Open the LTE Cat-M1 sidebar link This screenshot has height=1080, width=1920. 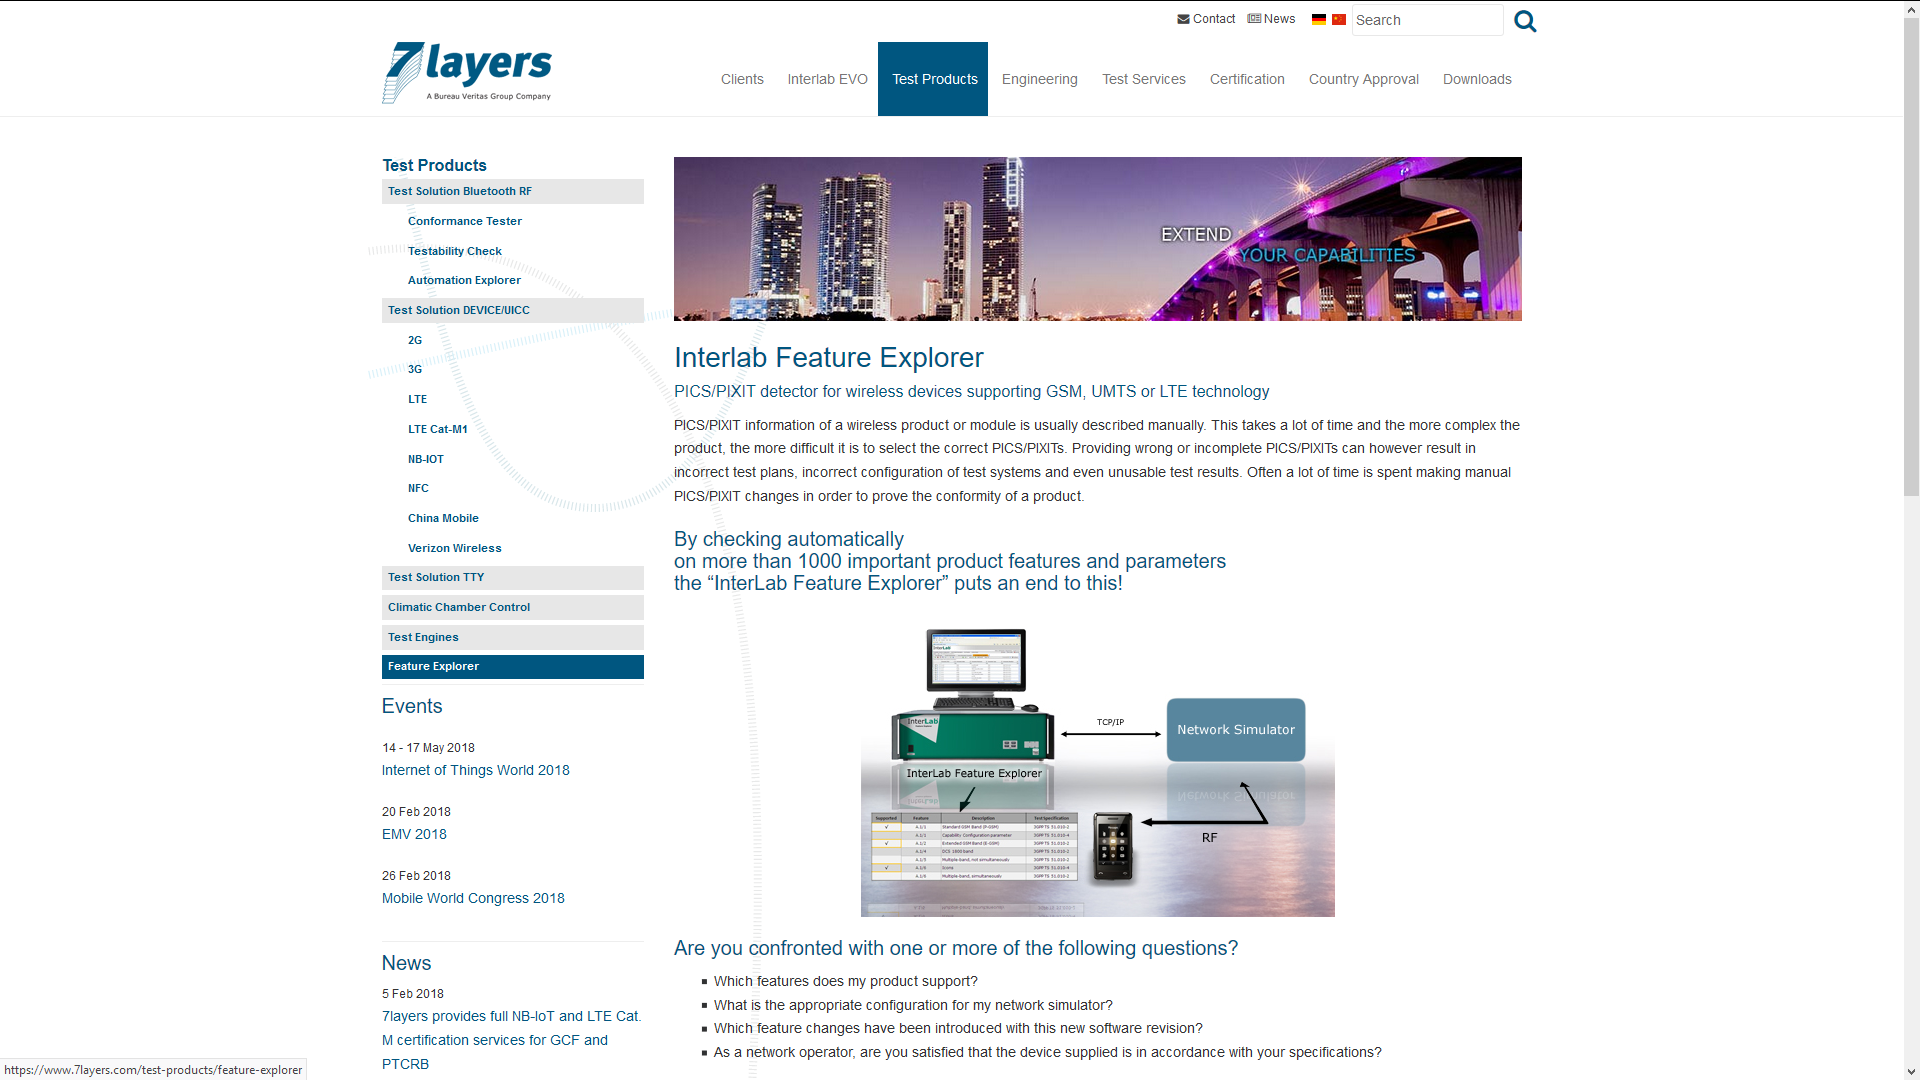[437, 429]
